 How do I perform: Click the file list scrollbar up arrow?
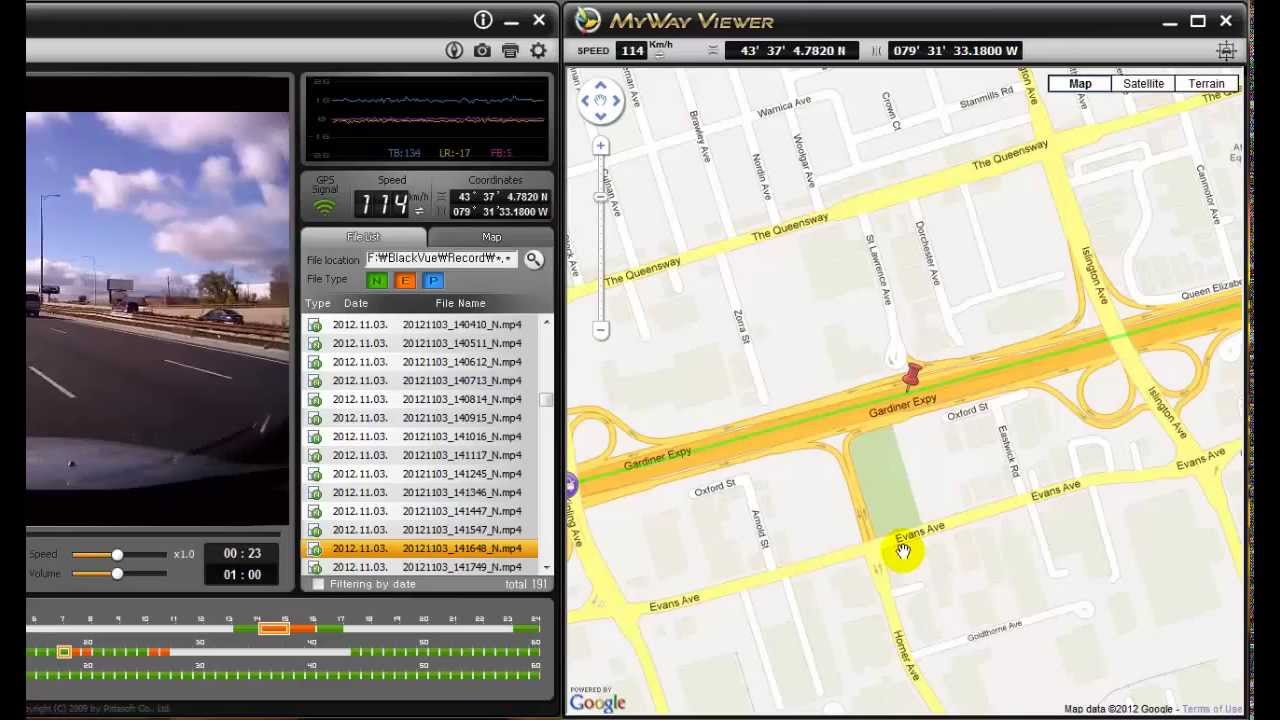point(546,323)
